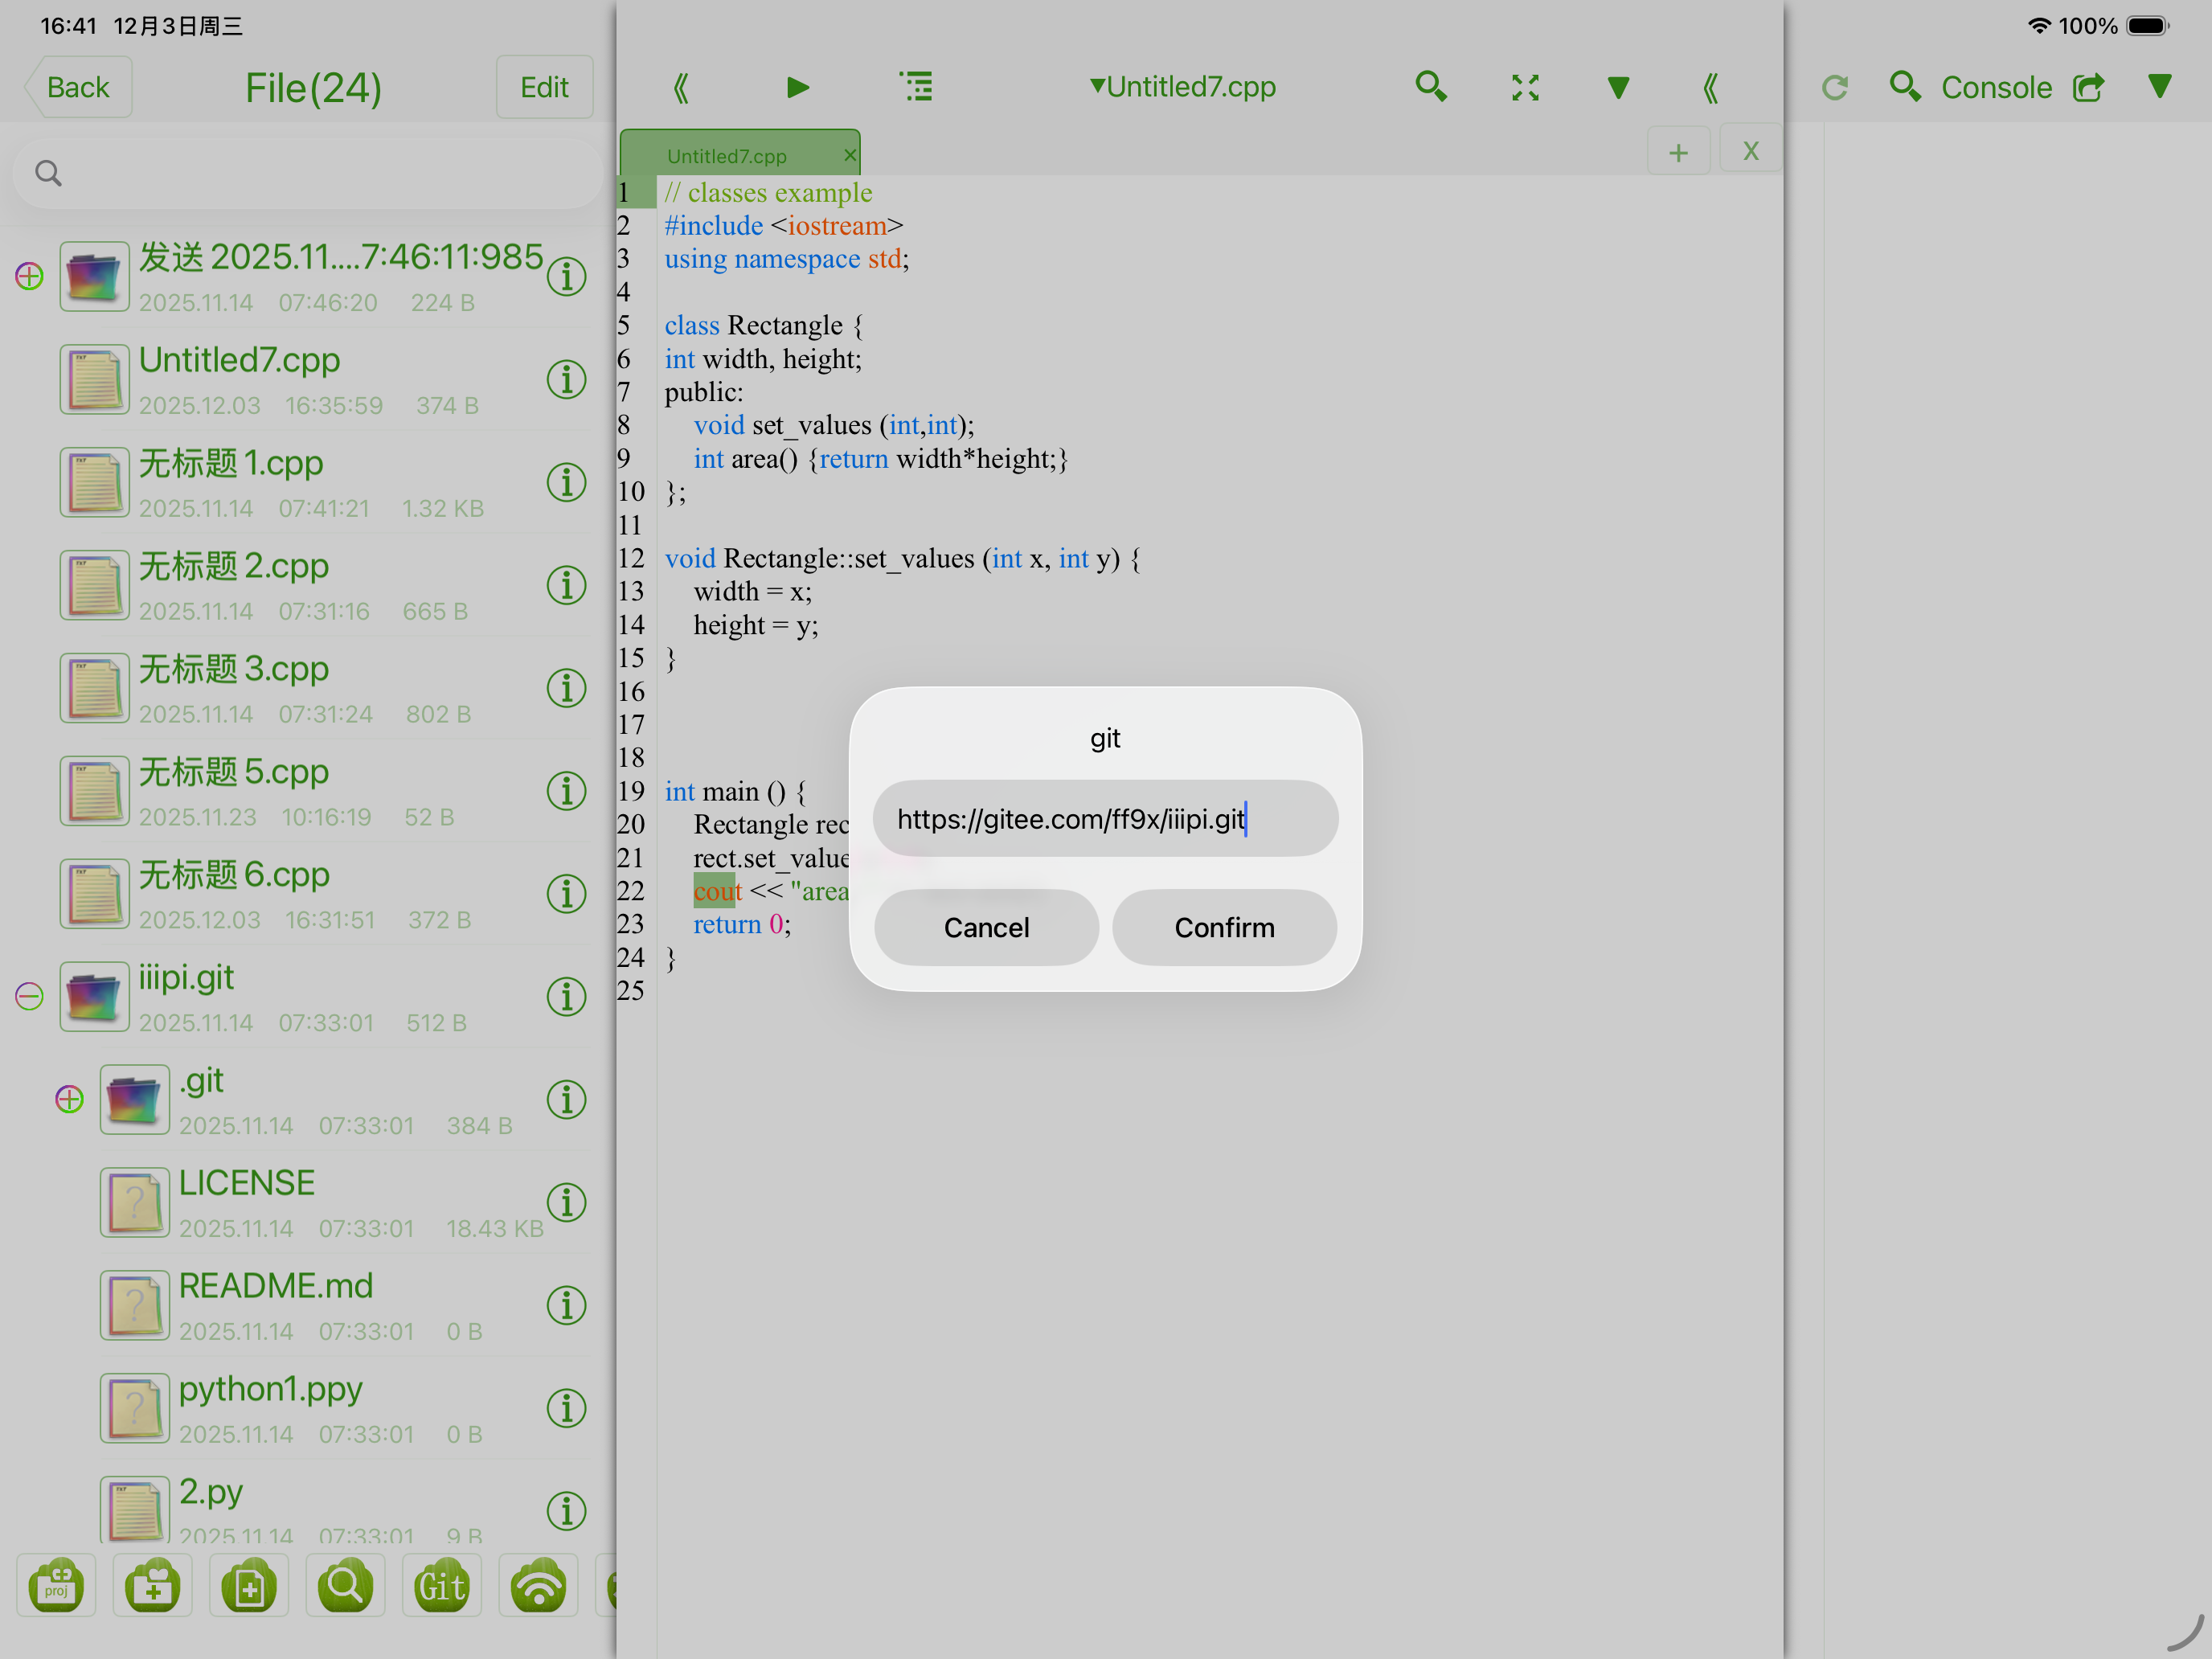Toggle fullscreen editor icon
Image resolution: width=2212 pixels, height=1659 pixels.
pyautogui.click(x=1524, y=88)
